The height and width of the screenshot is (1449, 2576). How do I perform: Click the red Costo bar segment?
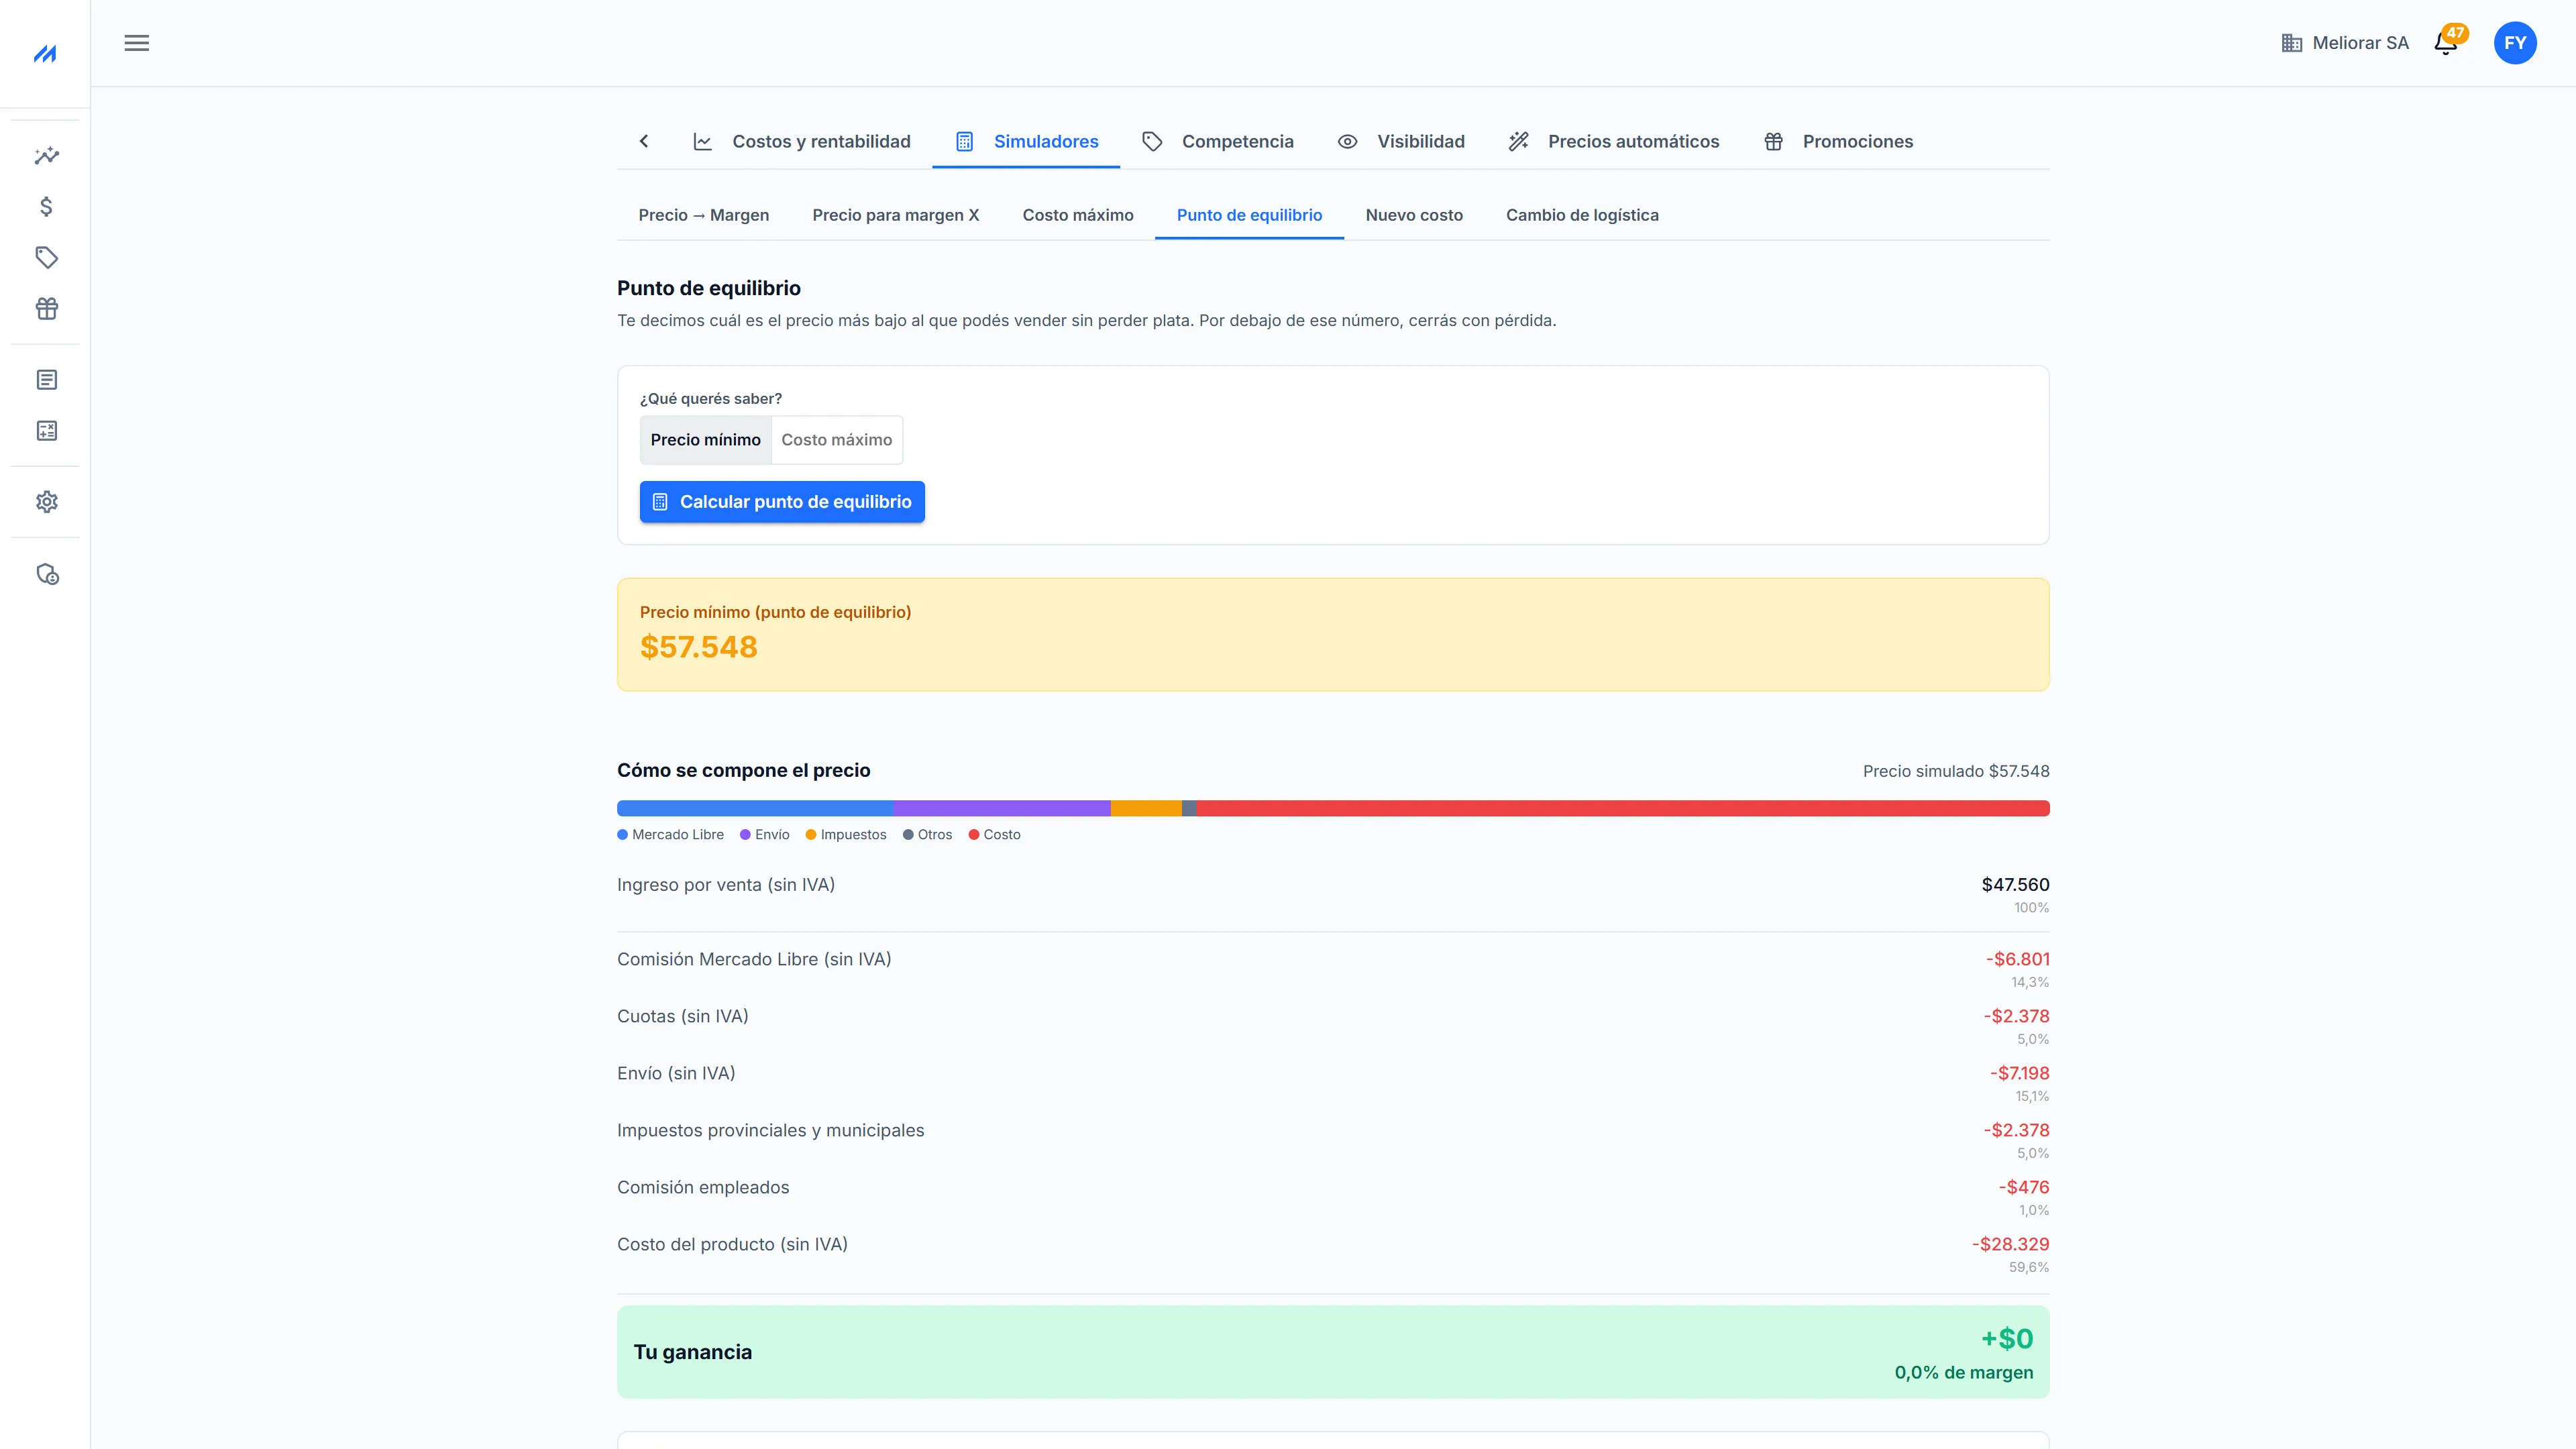tap(1623, 808)
